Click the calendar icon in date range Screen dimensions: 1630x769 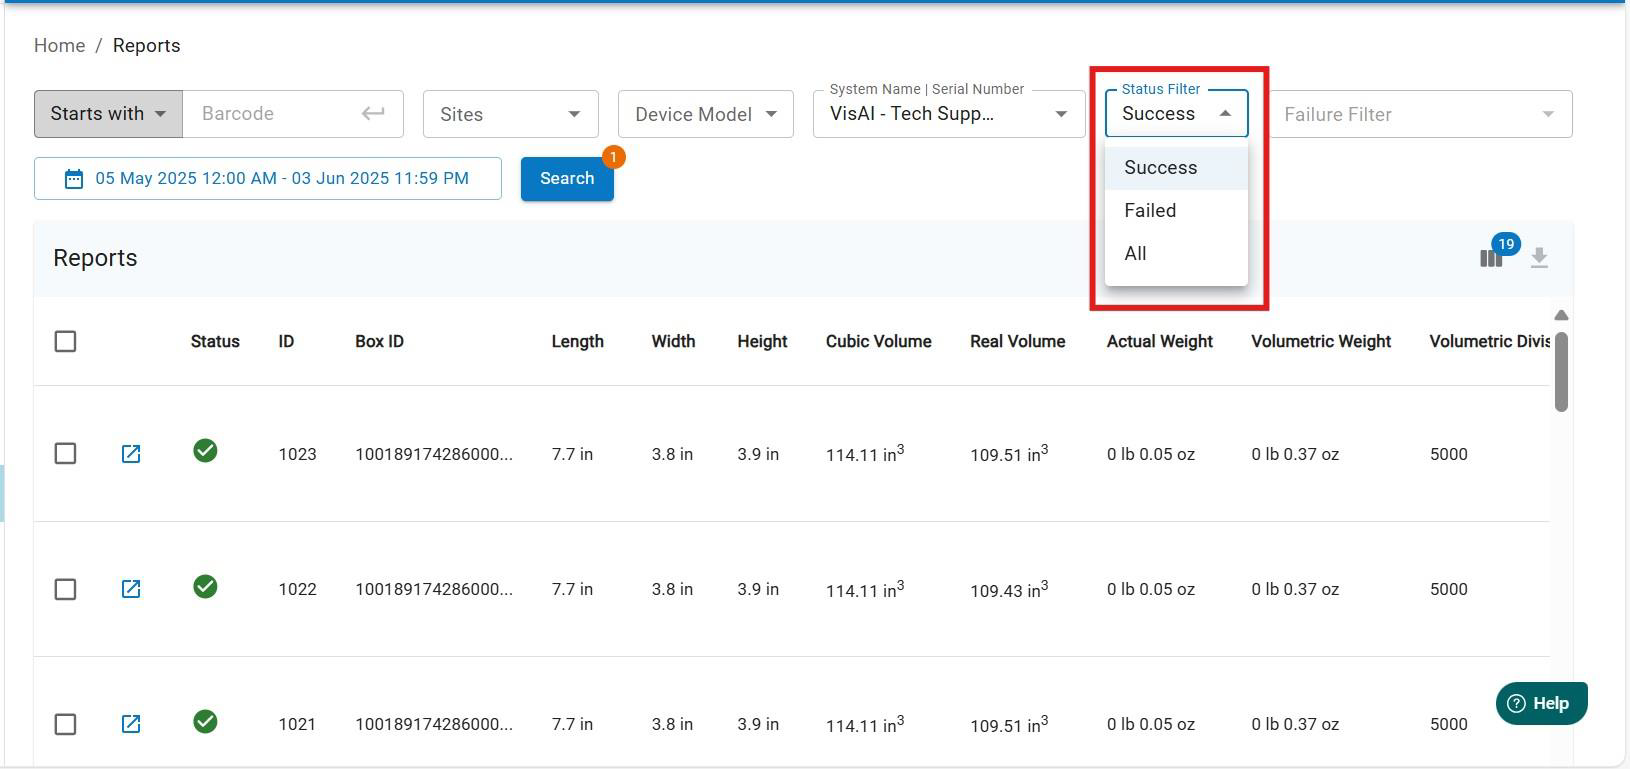point(74,179)
